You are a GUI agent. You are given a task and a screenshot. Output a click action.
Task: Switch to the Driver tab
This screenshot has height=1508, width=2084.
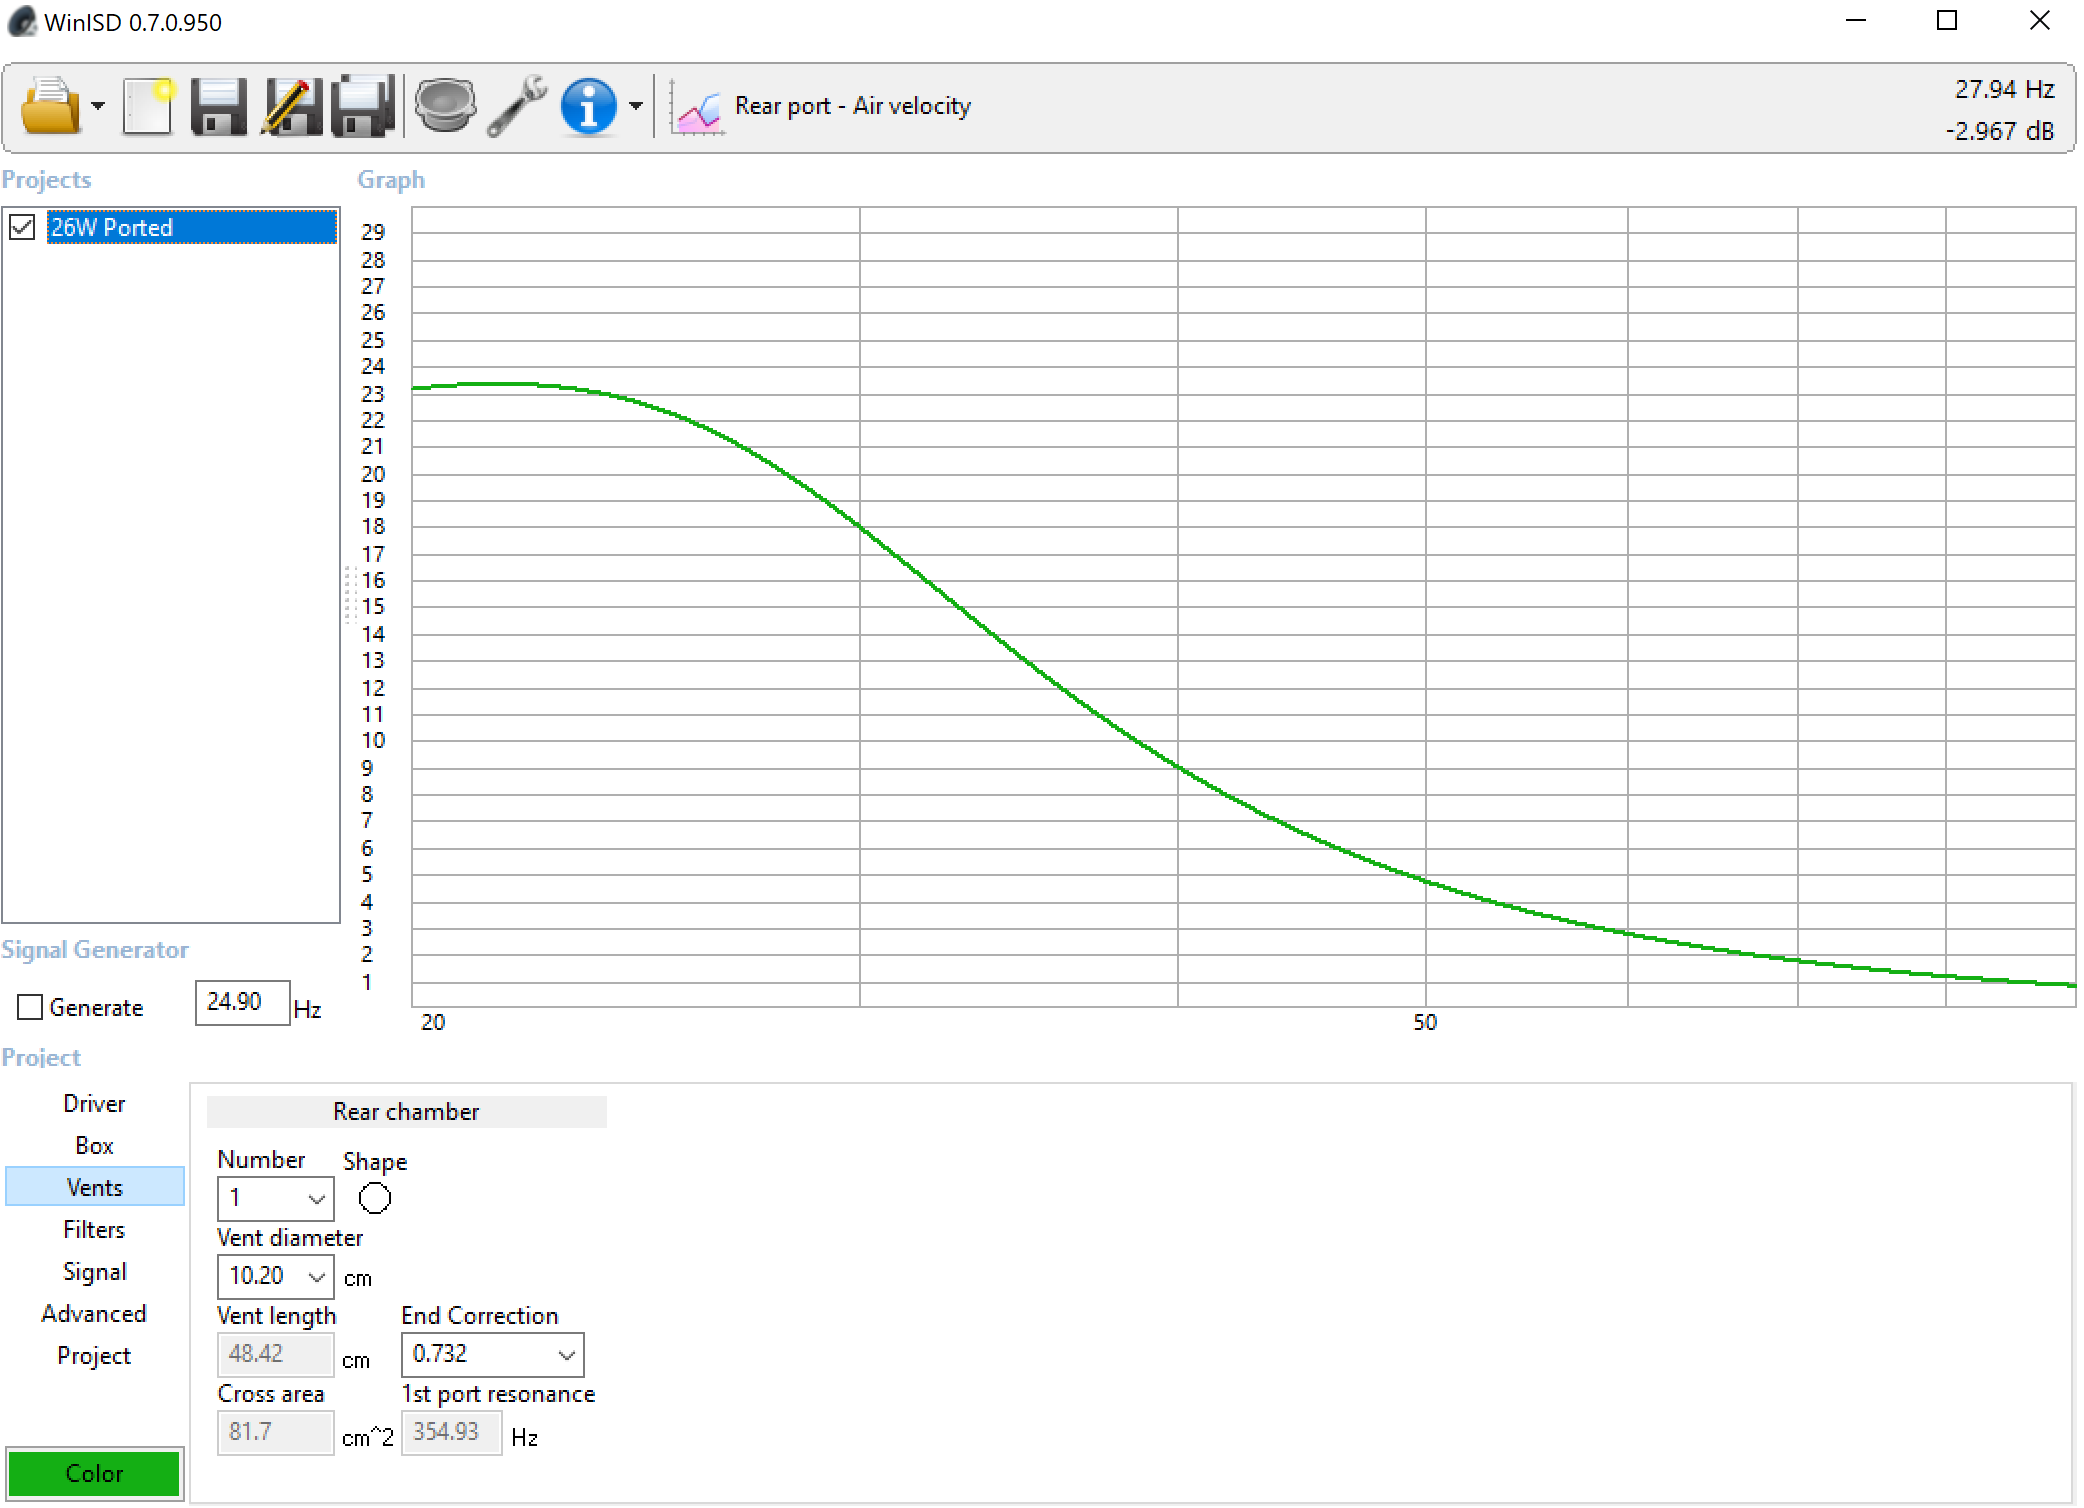[x=94, y=1103]
